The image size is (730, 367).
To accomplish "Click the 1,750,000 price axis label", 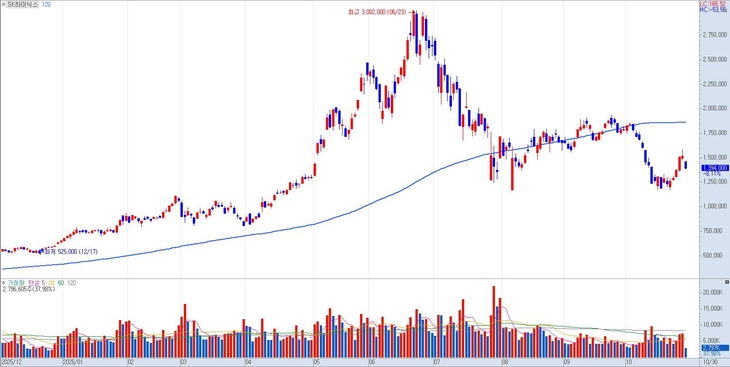I will pyautogui.click(x=716, y=133).
